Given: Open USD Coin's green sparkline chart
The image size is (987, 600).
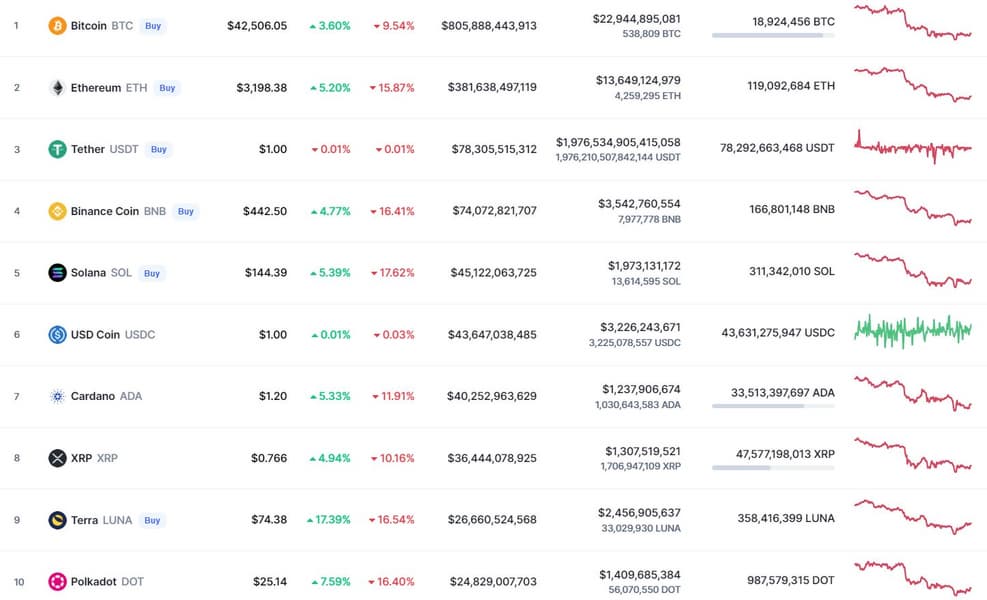Looking at the screenshot, I should 912,329.
